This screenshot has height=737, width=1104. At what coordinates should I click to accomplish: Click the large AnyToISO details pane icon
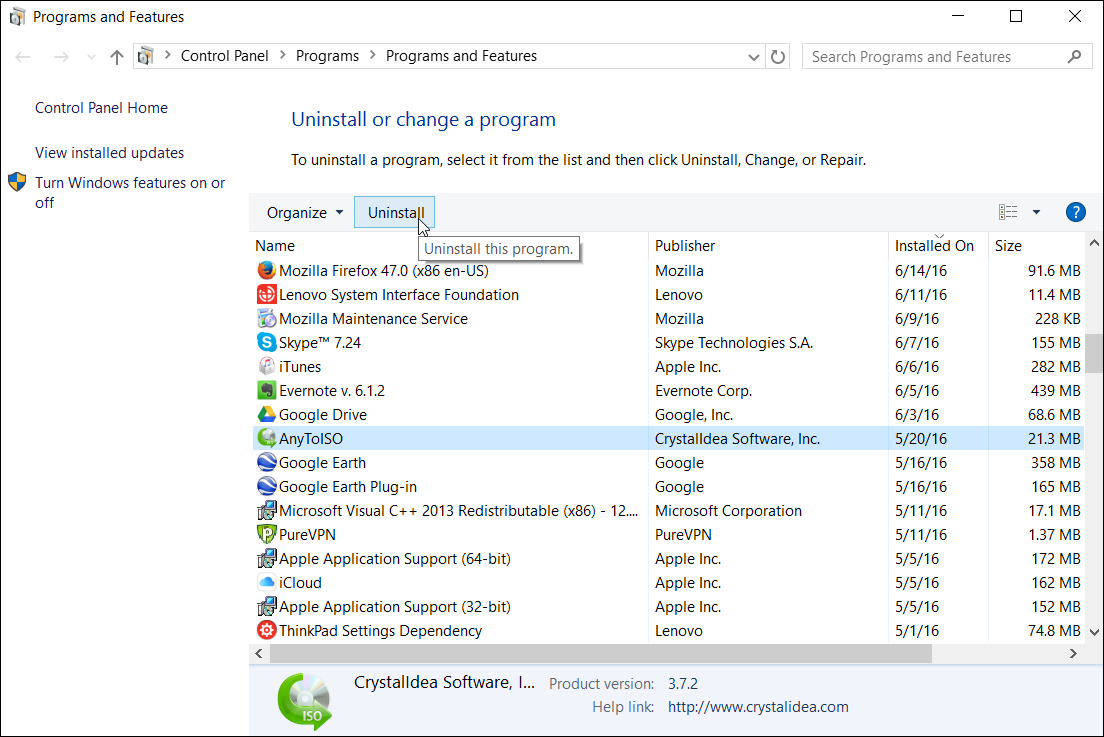tap(305, 701)
